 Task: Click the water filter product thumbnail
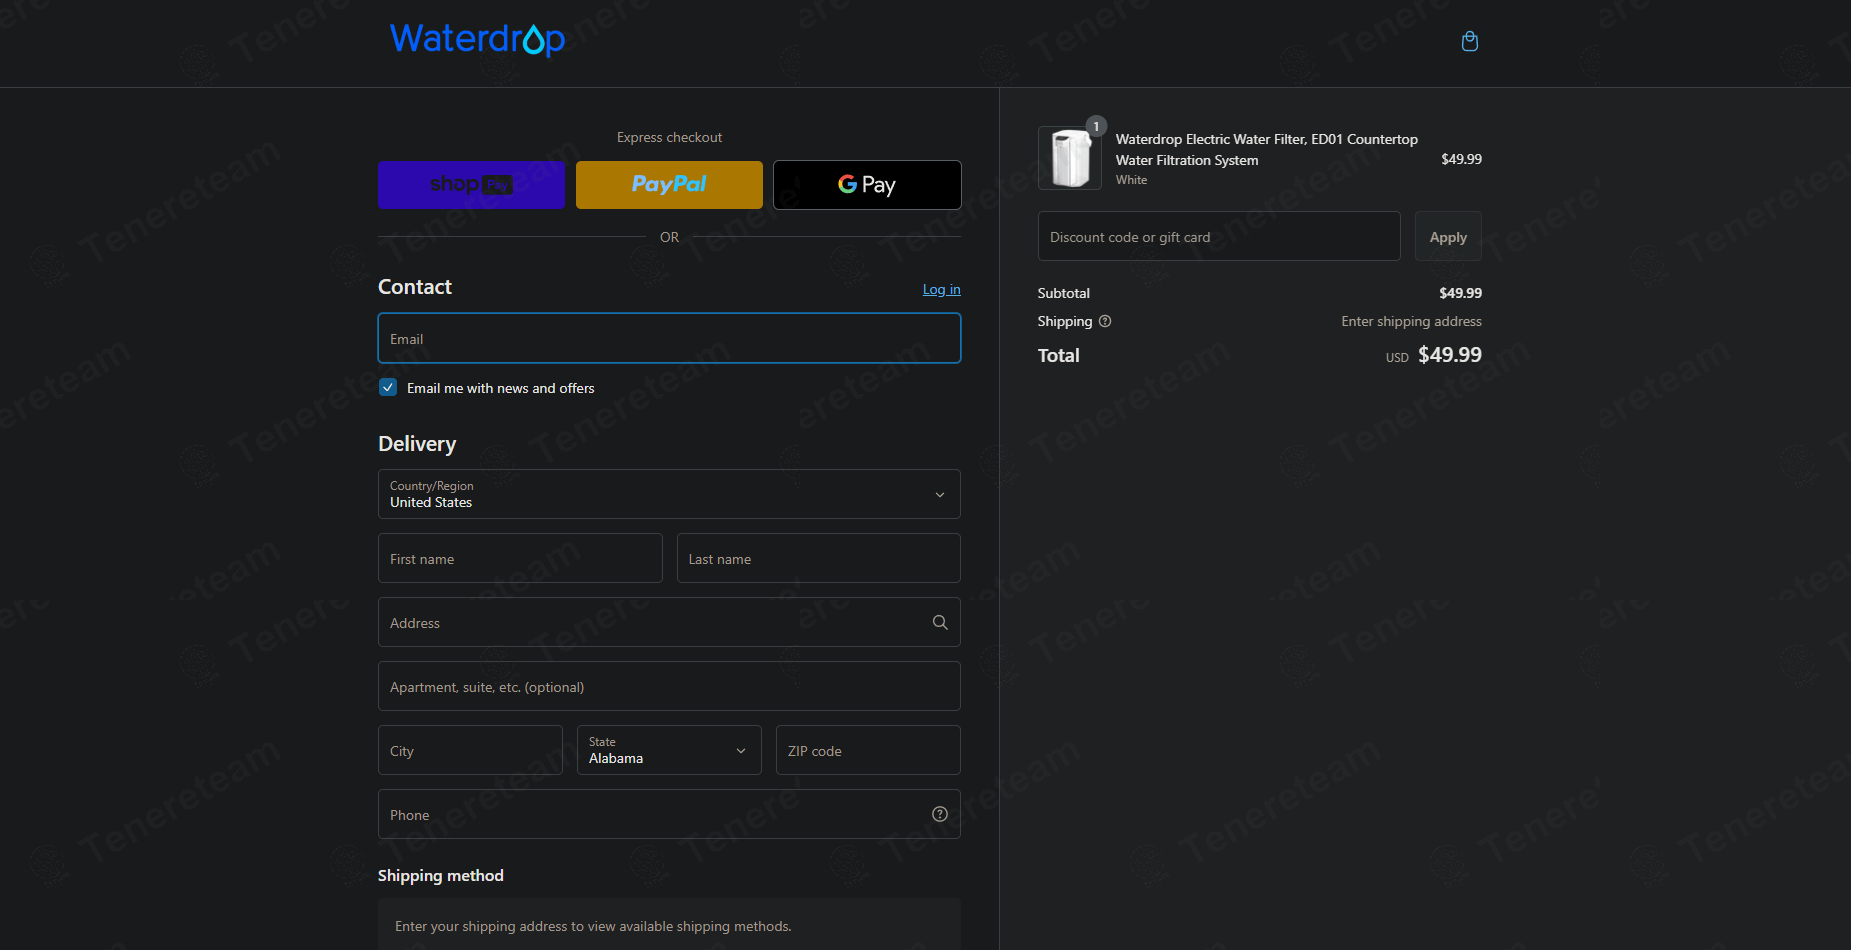pos(1070,158)
